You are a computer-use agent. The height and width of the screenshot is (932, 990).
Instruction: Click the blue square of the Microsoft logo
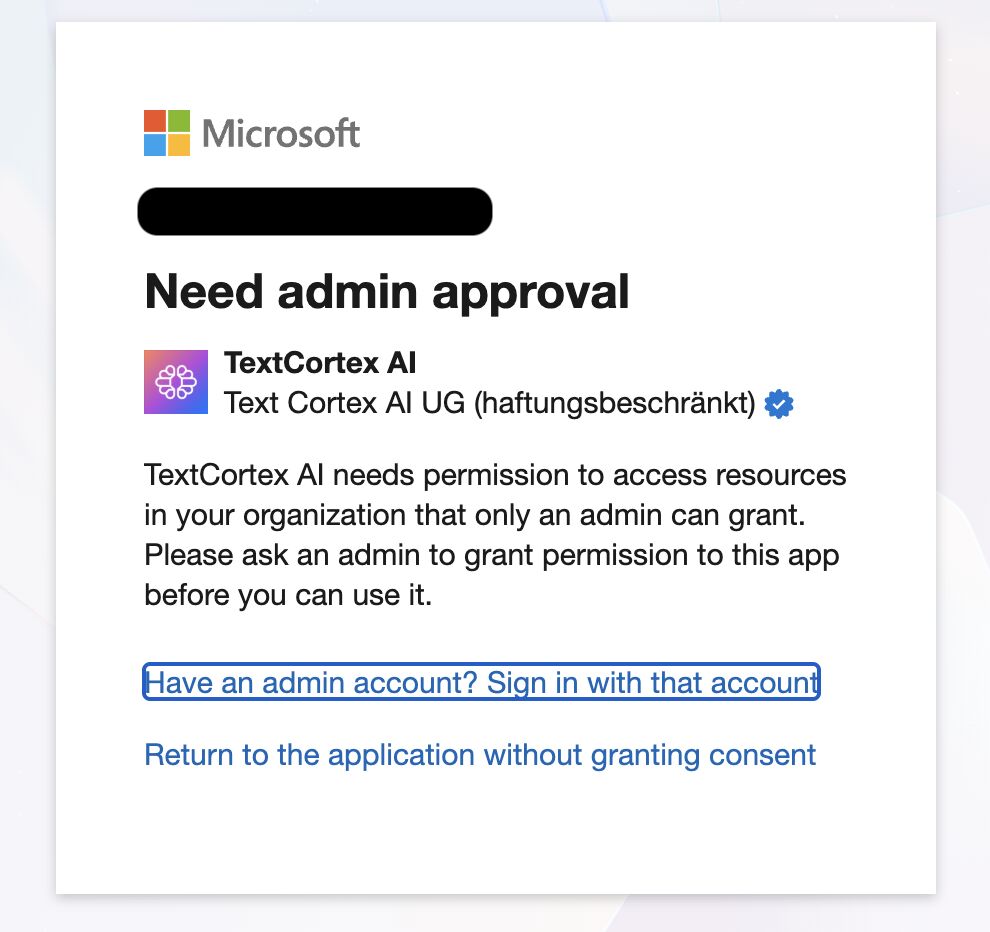tap(154, 145)
